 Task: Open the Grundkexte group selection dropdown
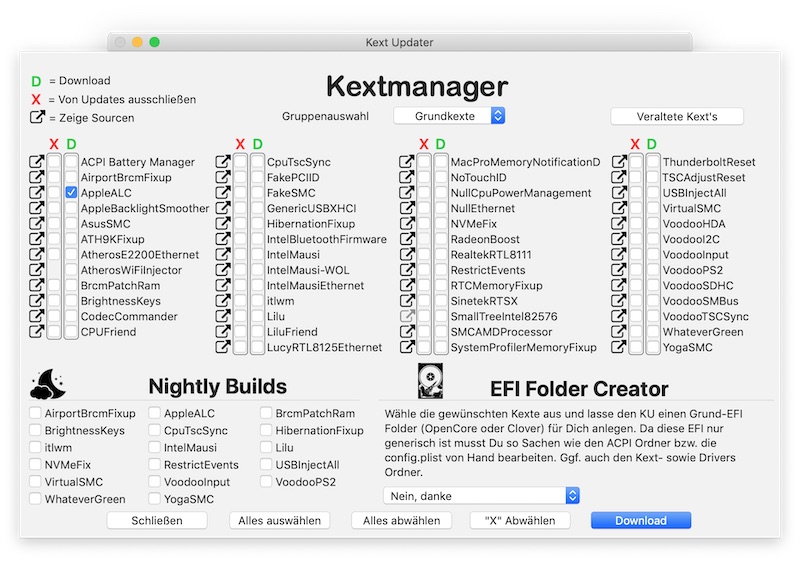click(449, 116)
